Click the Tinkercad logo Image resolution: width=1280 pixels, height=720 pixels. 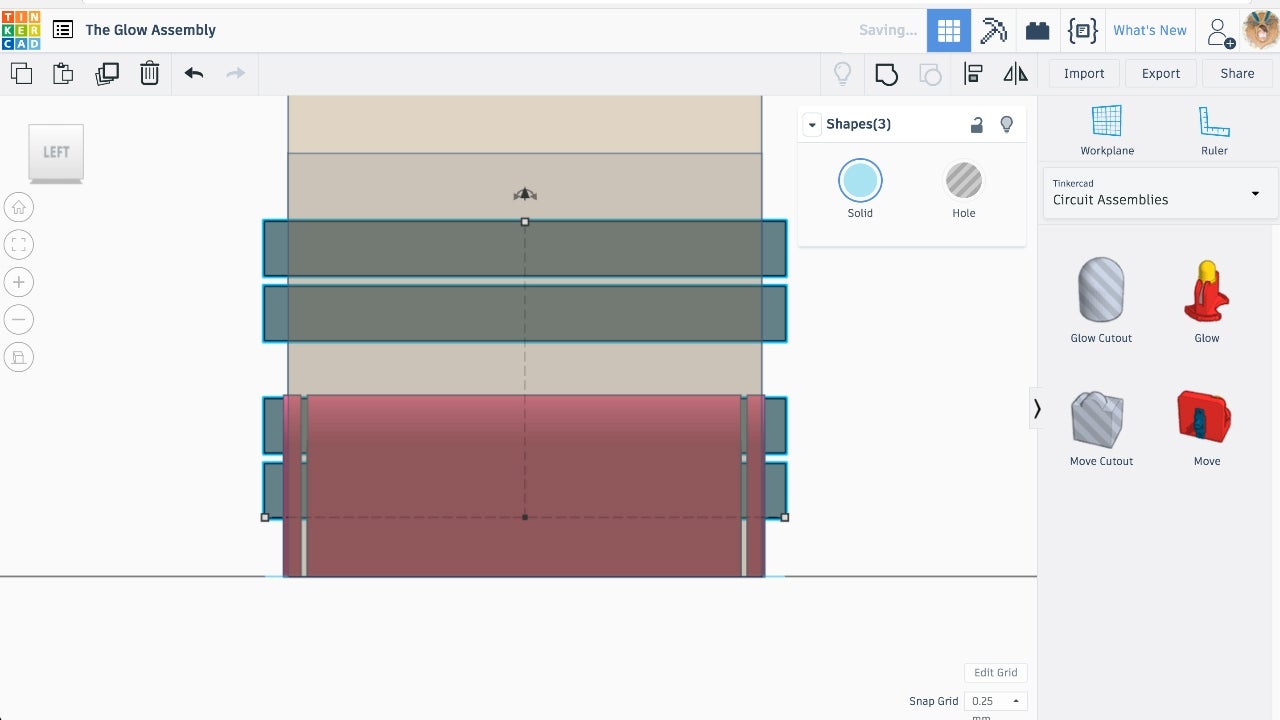[x=21, y=30]
